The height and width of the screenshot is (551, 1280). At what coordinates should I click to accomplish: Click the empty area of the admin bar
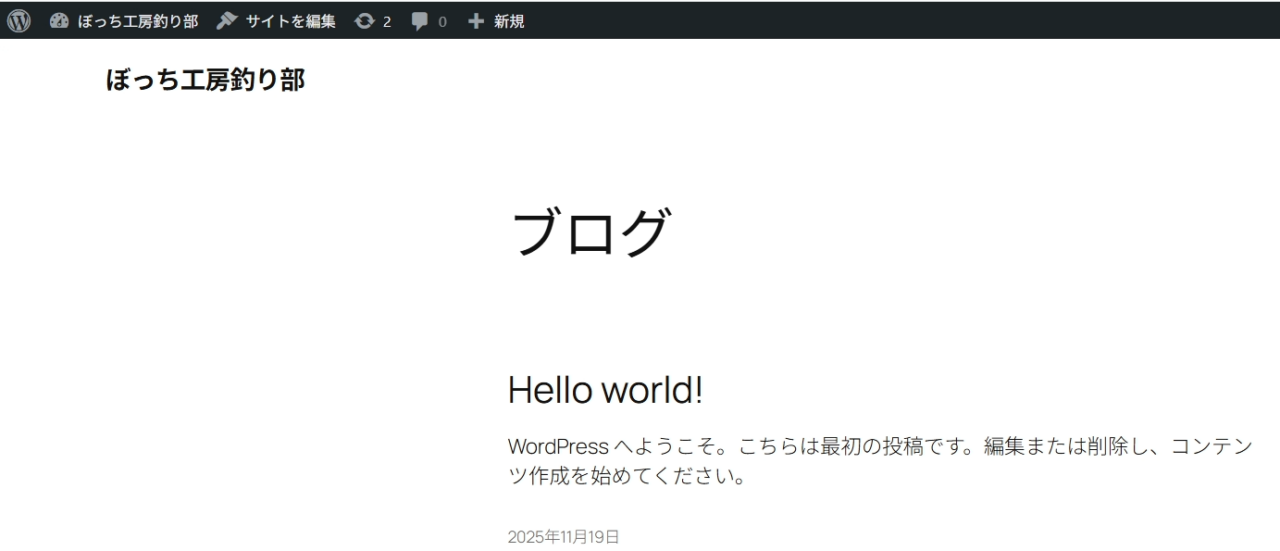click(x=900, y=20)
